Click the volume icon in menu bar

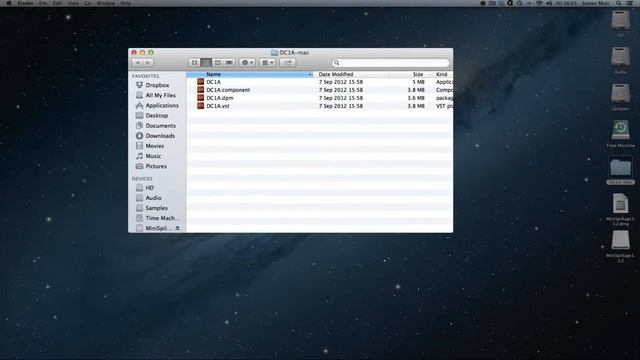pyautogui.click(x=549, y=3)
